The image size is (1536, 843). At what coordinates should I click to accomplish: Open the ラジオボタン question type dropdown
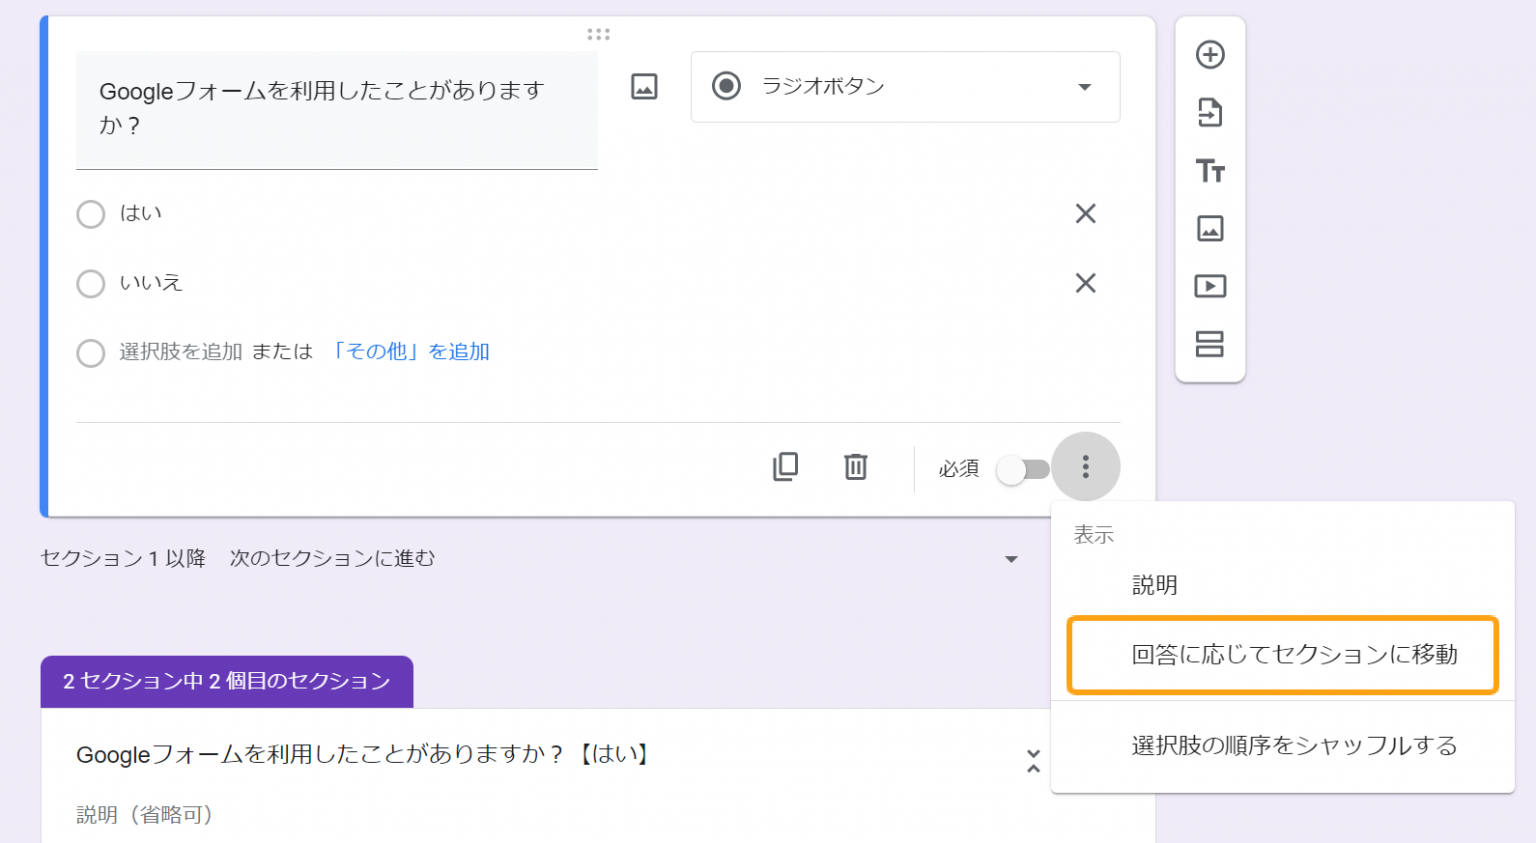[905, 87]
